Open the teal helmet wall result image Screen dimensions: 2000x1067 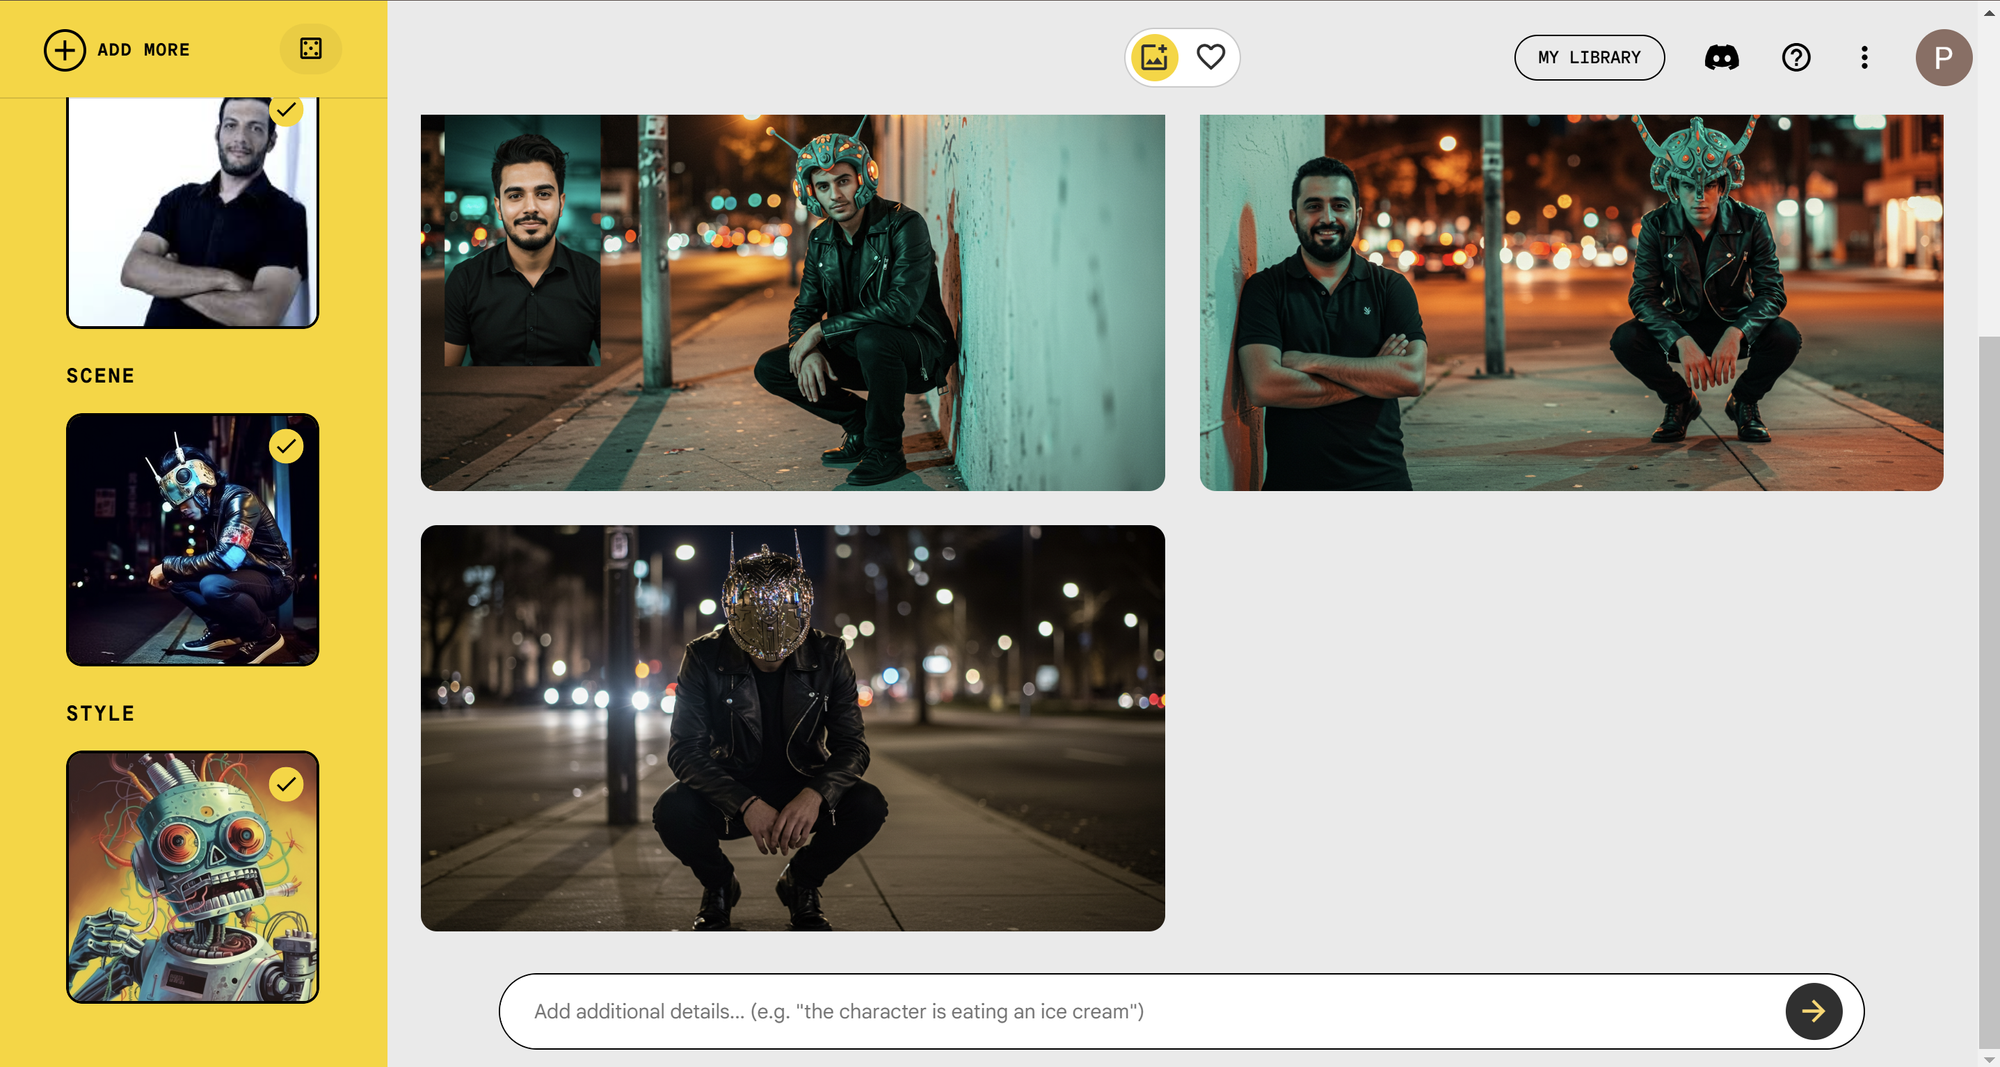(x=792, y=302)
